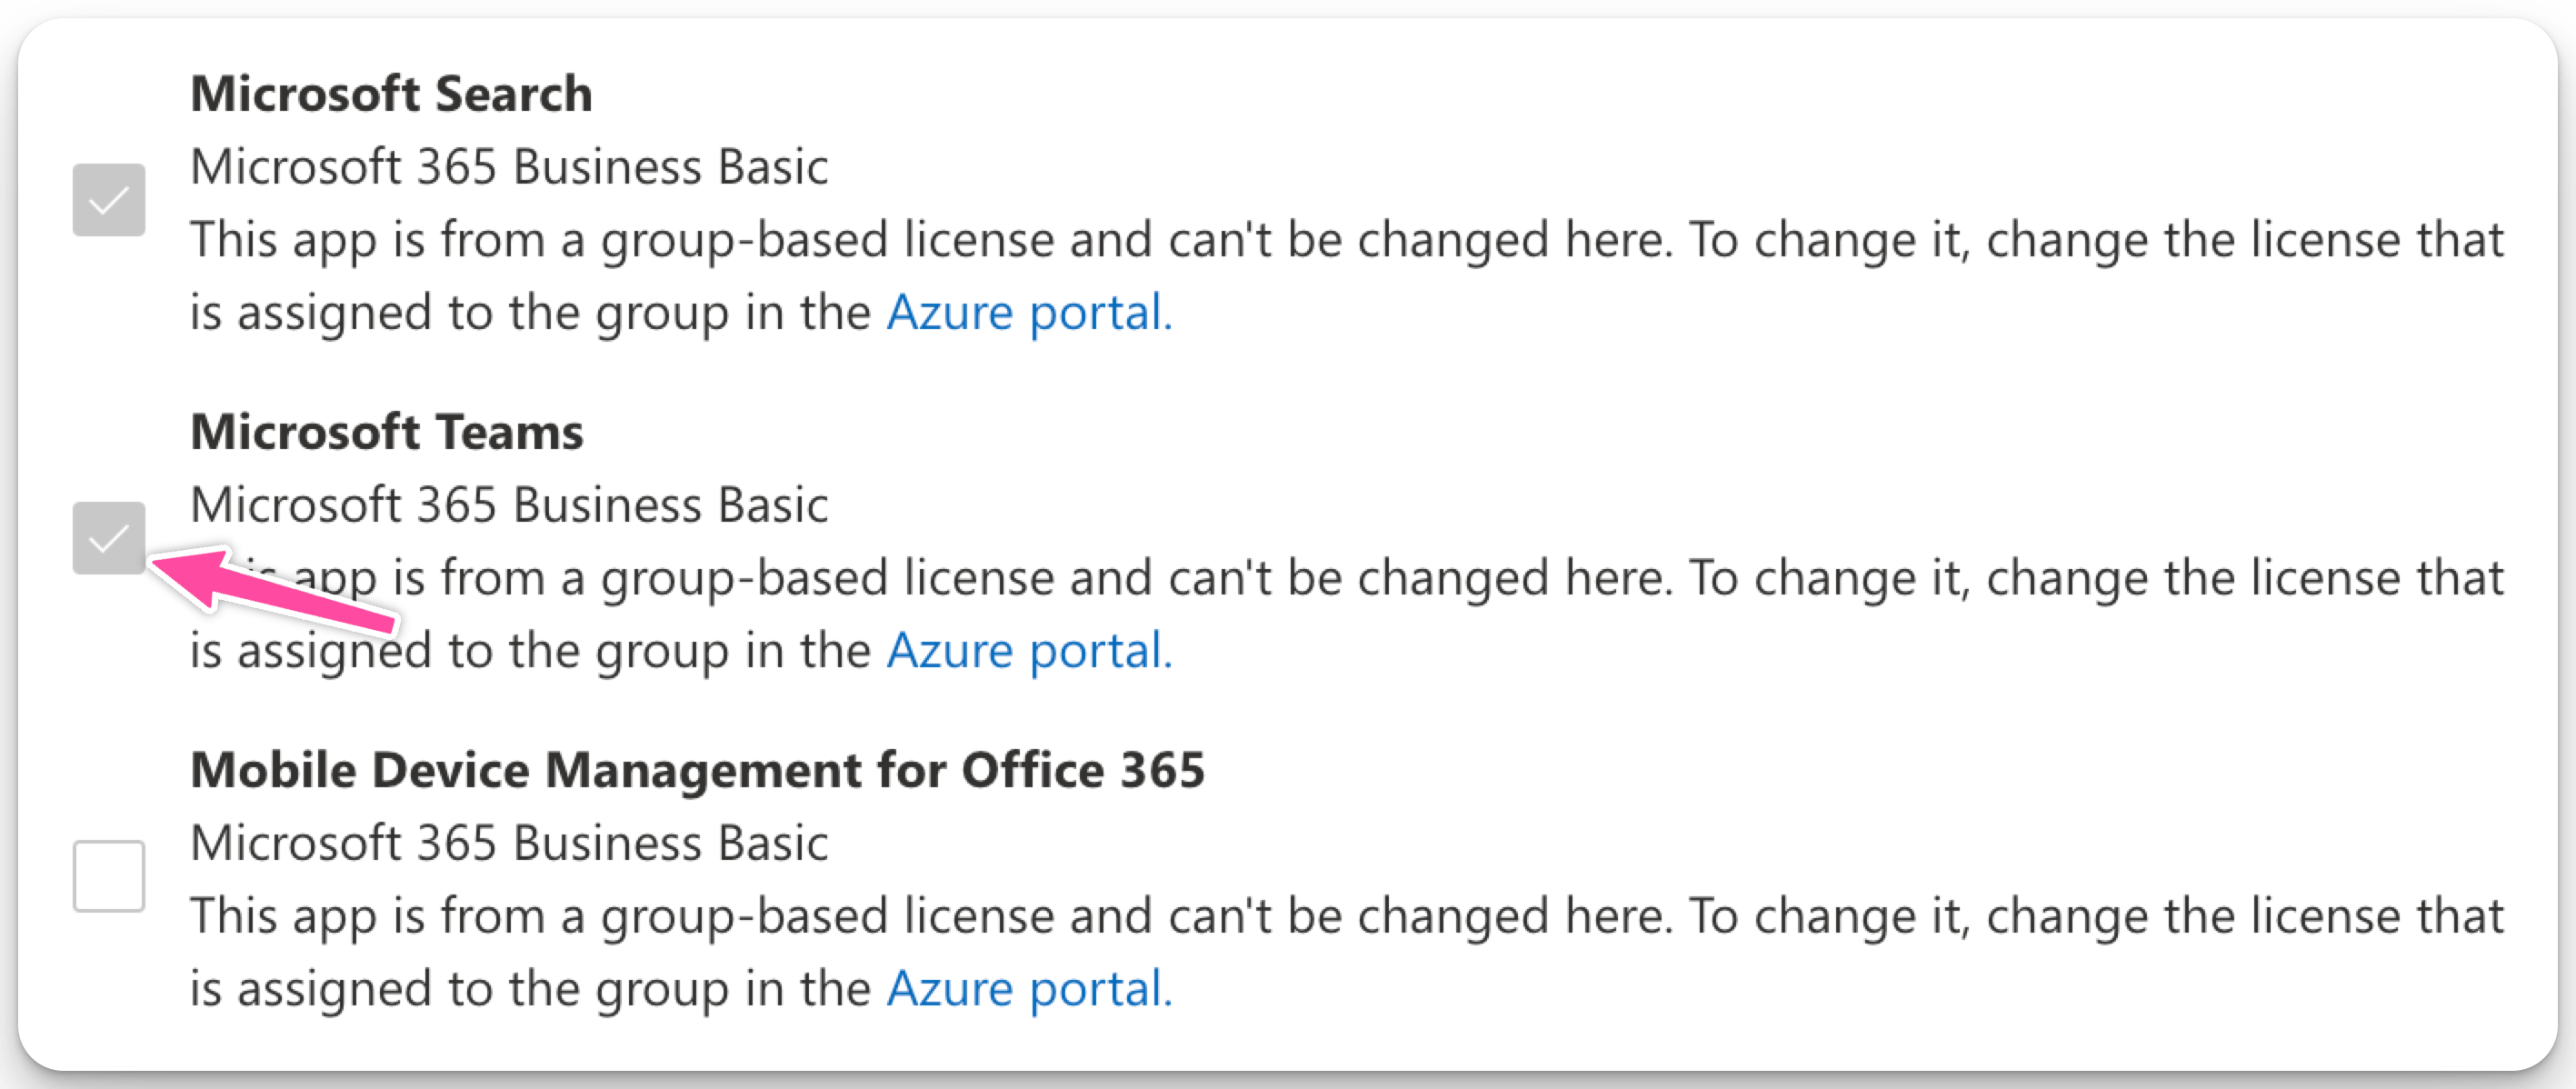Viewport: 2576px width, 1089px height.
Task: Click Microsoft 365 Business Basic under Microsoft Search
Action: (x=509, y=167)
